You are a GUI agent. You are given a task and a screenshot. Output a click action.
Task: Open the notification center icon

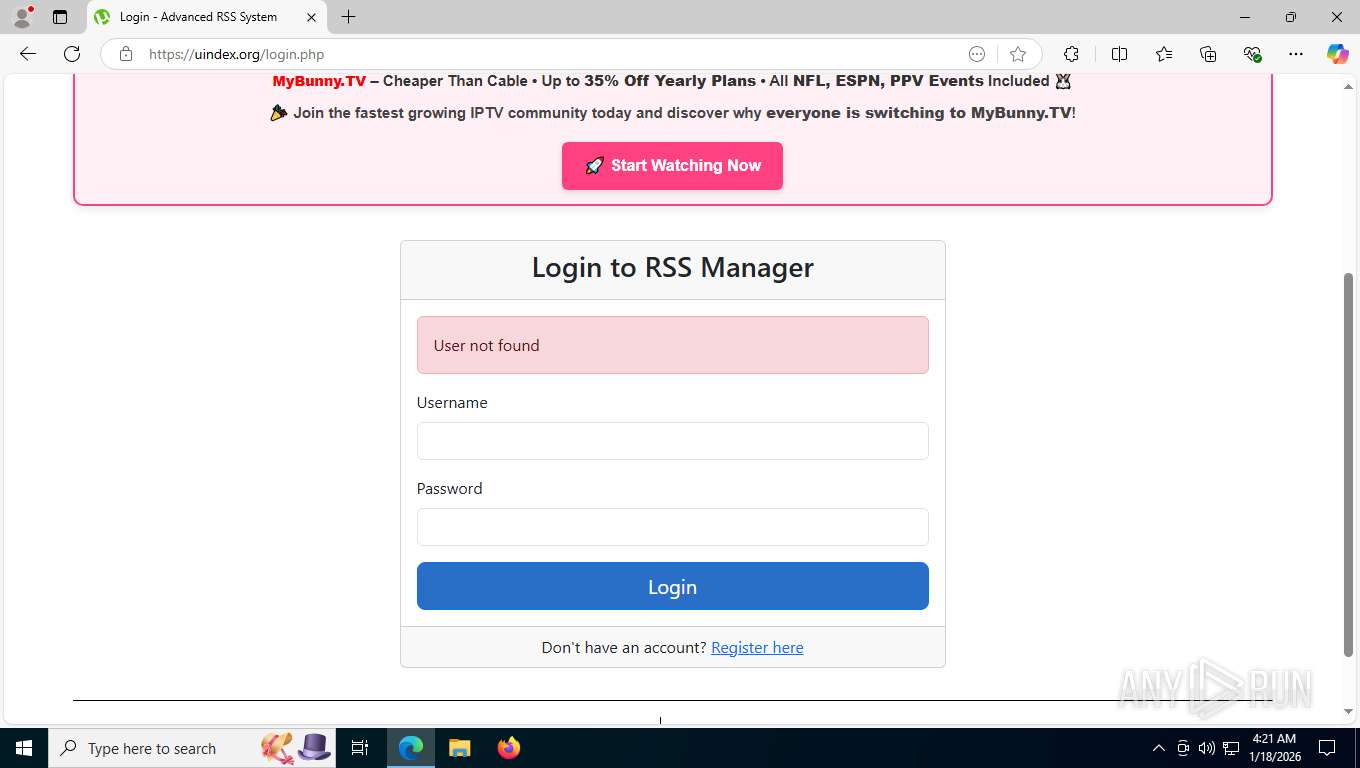click(1327, 748)
